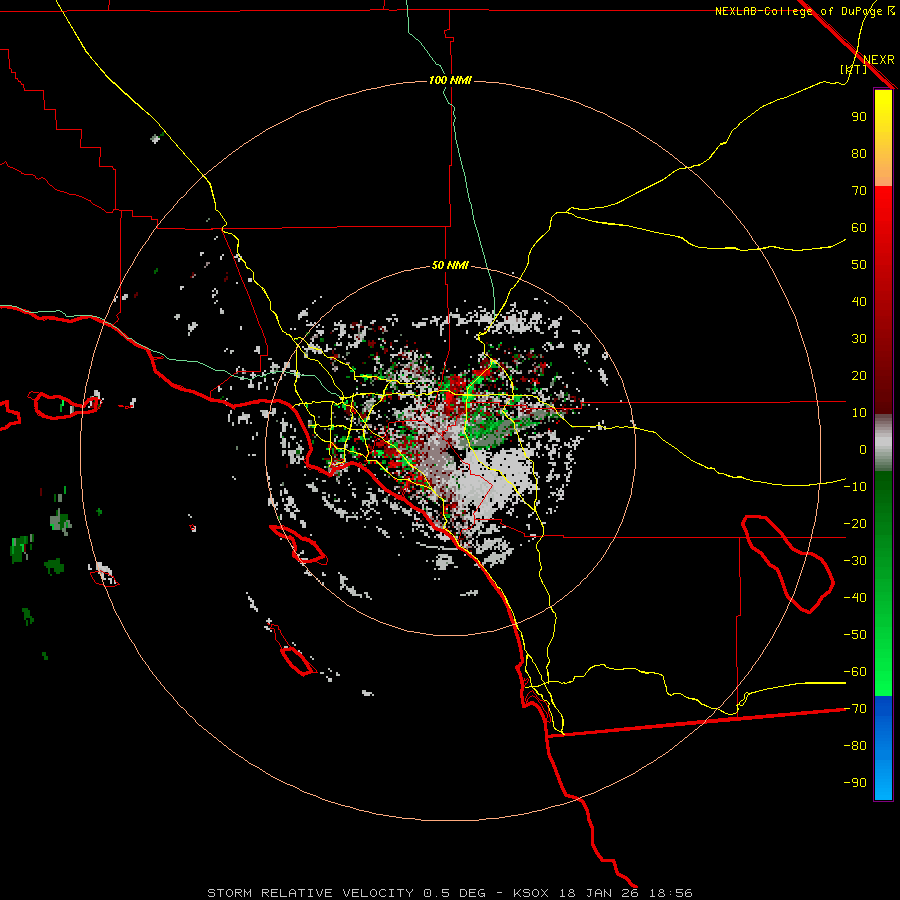Click the -50 scale label

[855, 635]
